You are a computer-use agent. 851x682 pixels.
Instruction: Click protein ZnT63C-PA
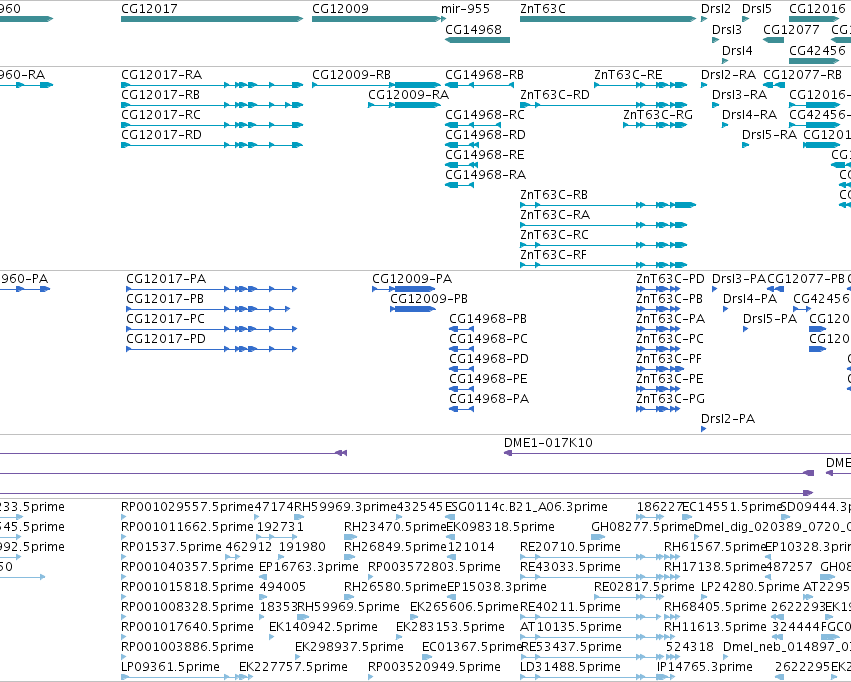pos(658,329)
